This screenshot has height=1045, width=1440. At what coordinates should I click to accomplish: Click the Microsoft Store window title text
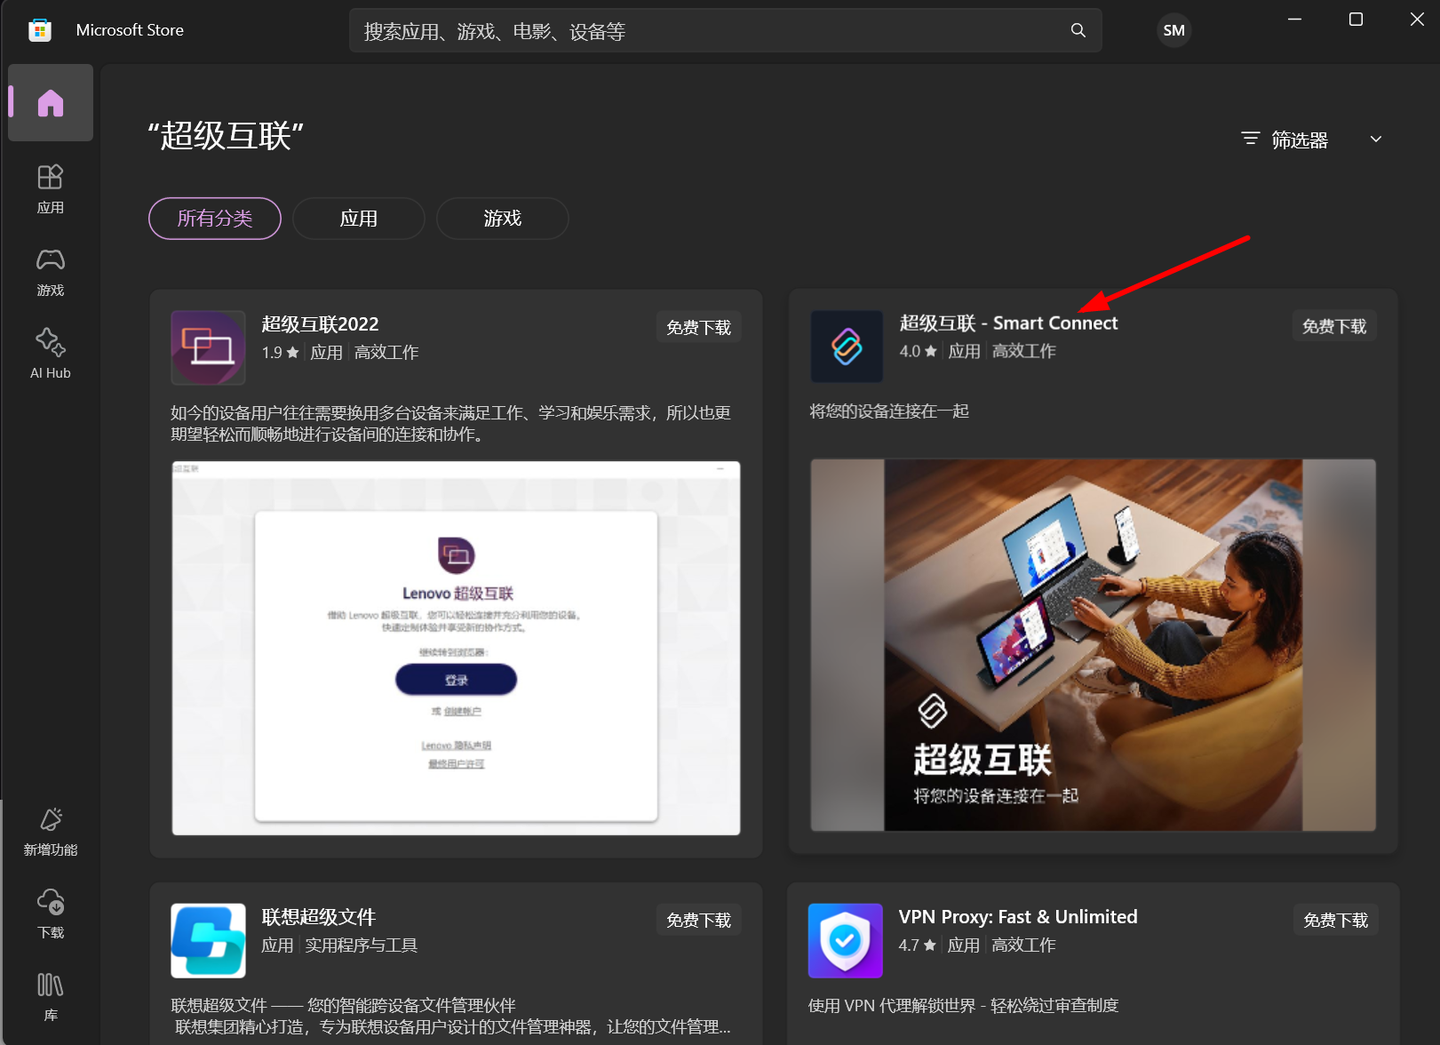[x=130, y=31]
